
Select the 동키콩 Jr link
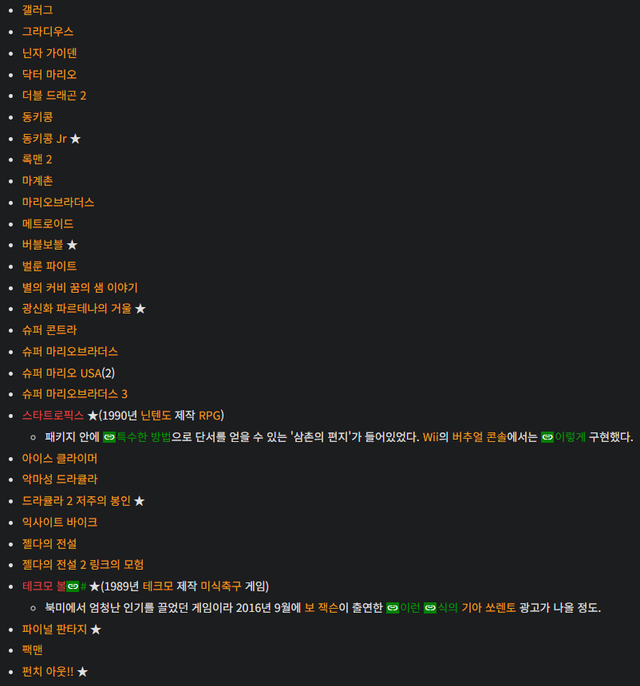44,138
